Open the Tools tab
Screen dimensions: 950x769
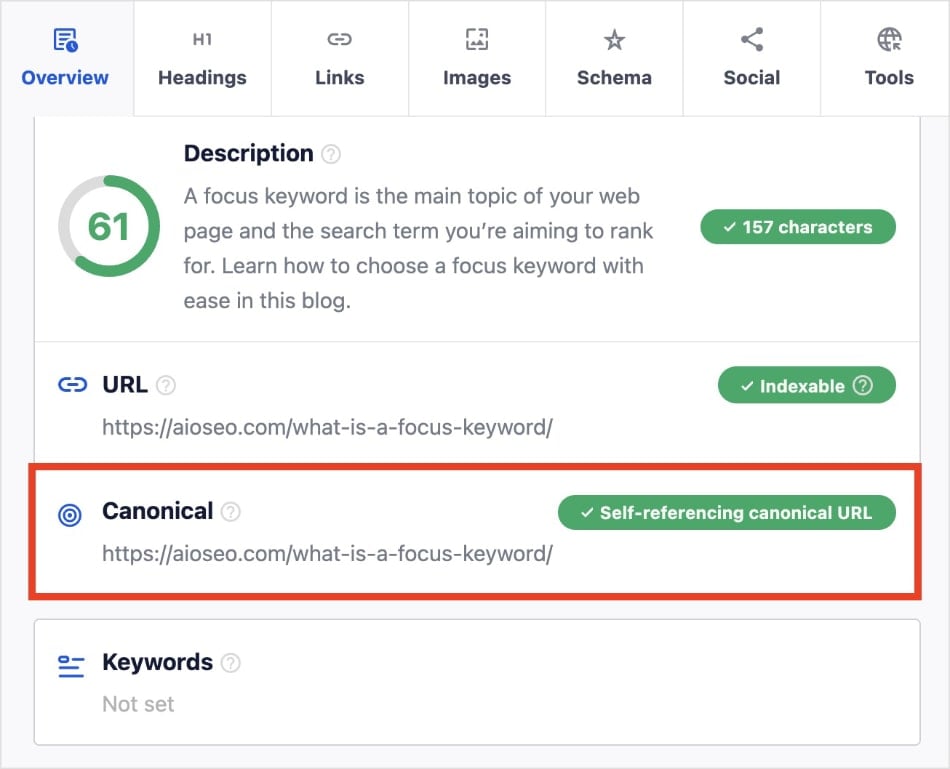pyautogui.click(x=889, y=58)
